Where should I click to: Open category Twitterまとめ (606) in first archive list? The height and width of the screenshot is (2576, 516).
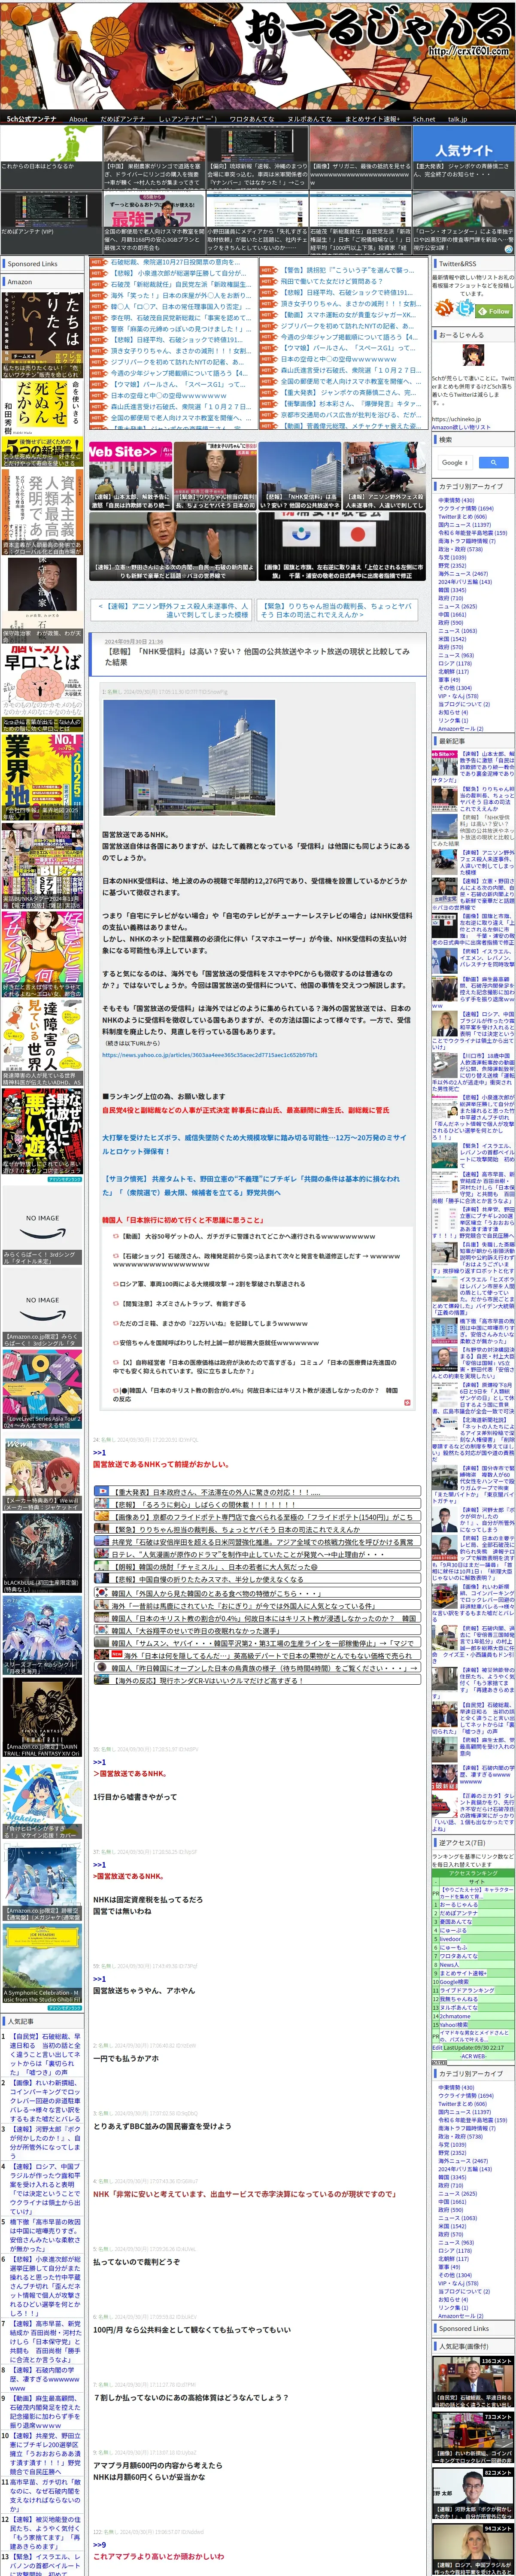point(462,516)
